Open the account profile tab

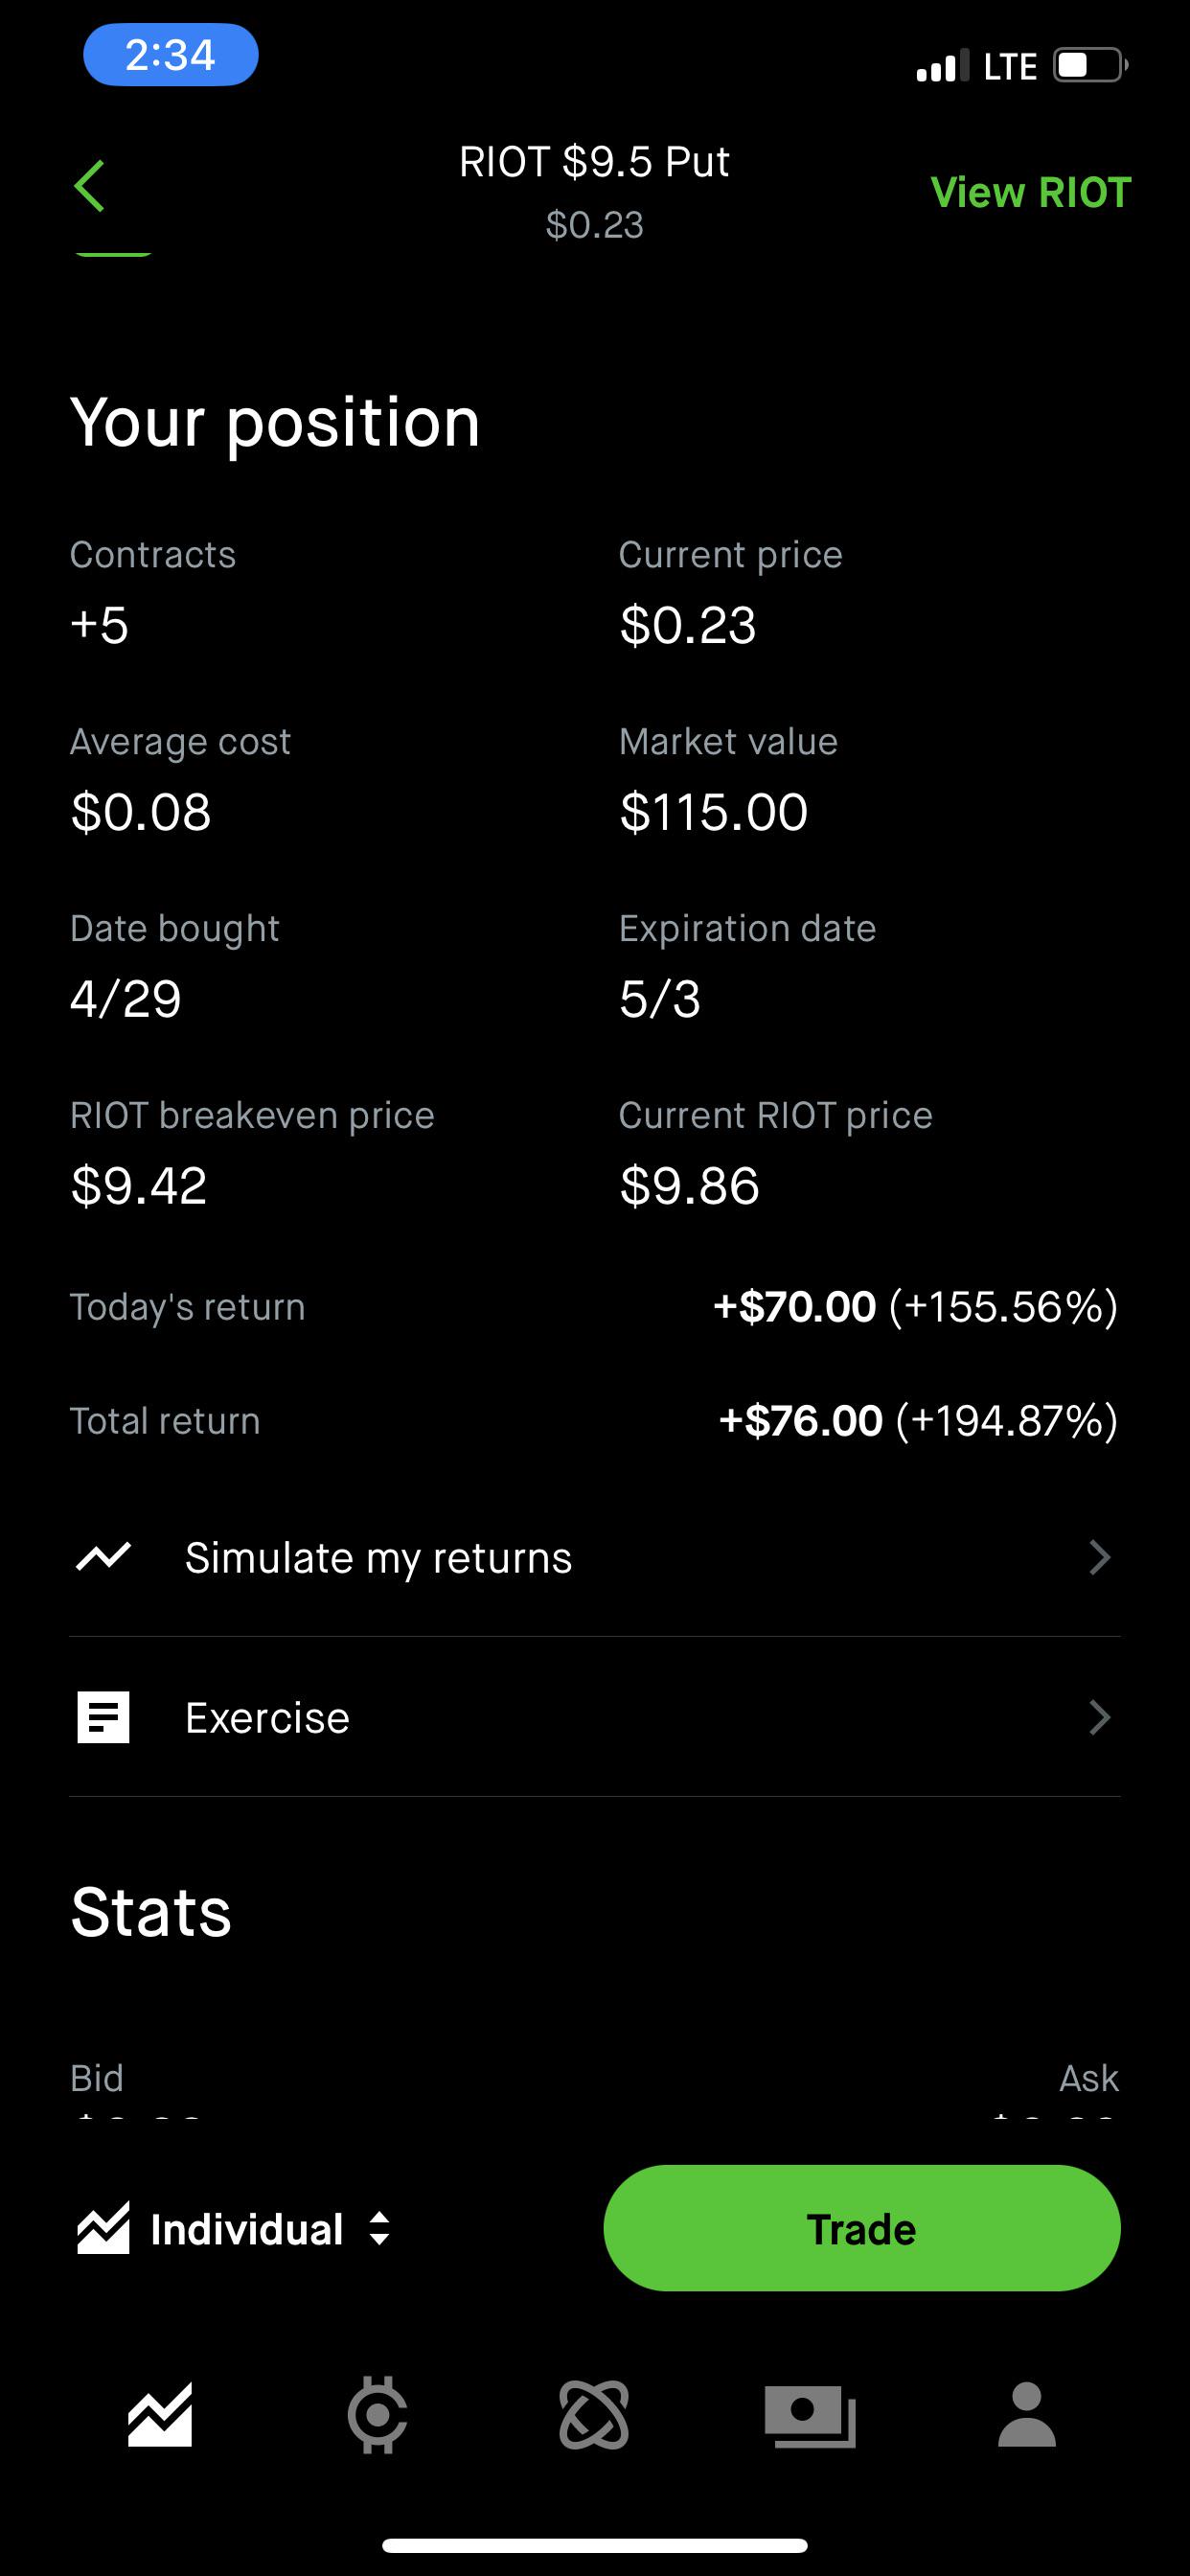(1027, 2415)
